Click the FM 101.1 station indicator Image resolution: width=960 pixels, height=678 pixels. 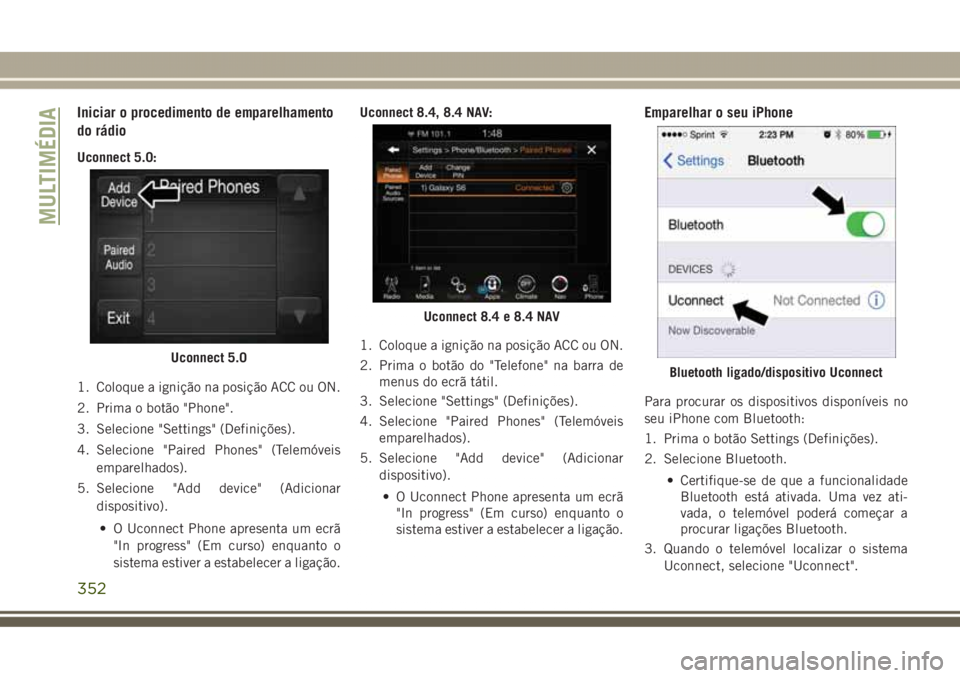point(430,134)
